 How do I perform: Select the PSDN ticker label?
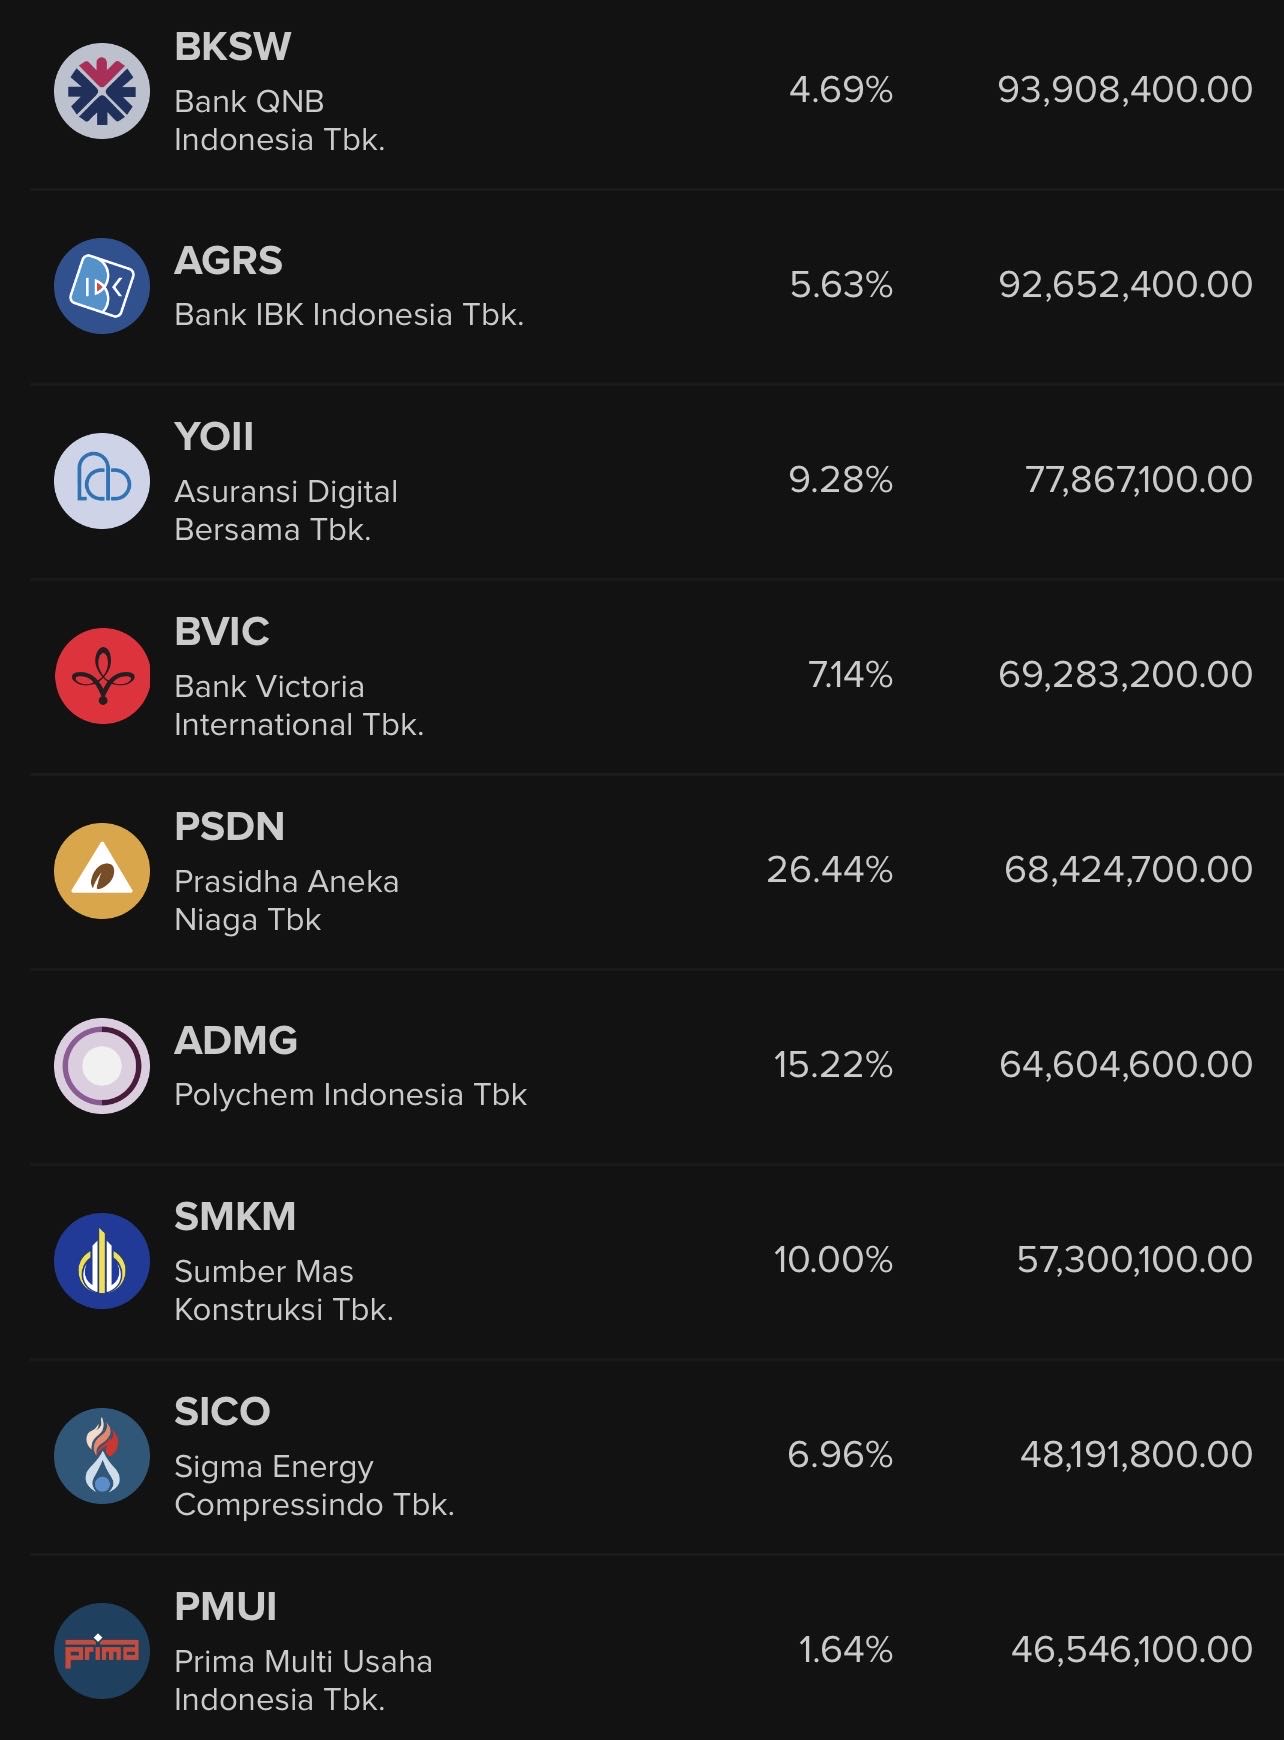[x=230, y=827]
